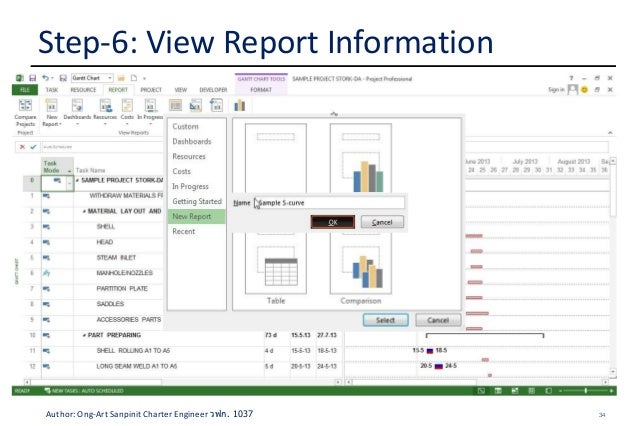This screenshot has width=638, height=426.
Task: Click the Costs report icon in ribbon
Action: [127, 105]
